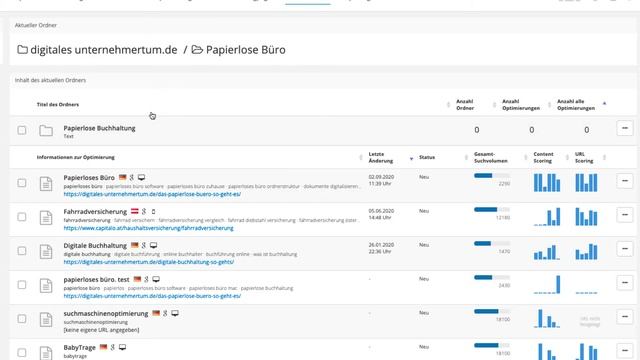
Task: Open actions menu for Papierlose Buchhaltung folder
Action: coord(624,128)
